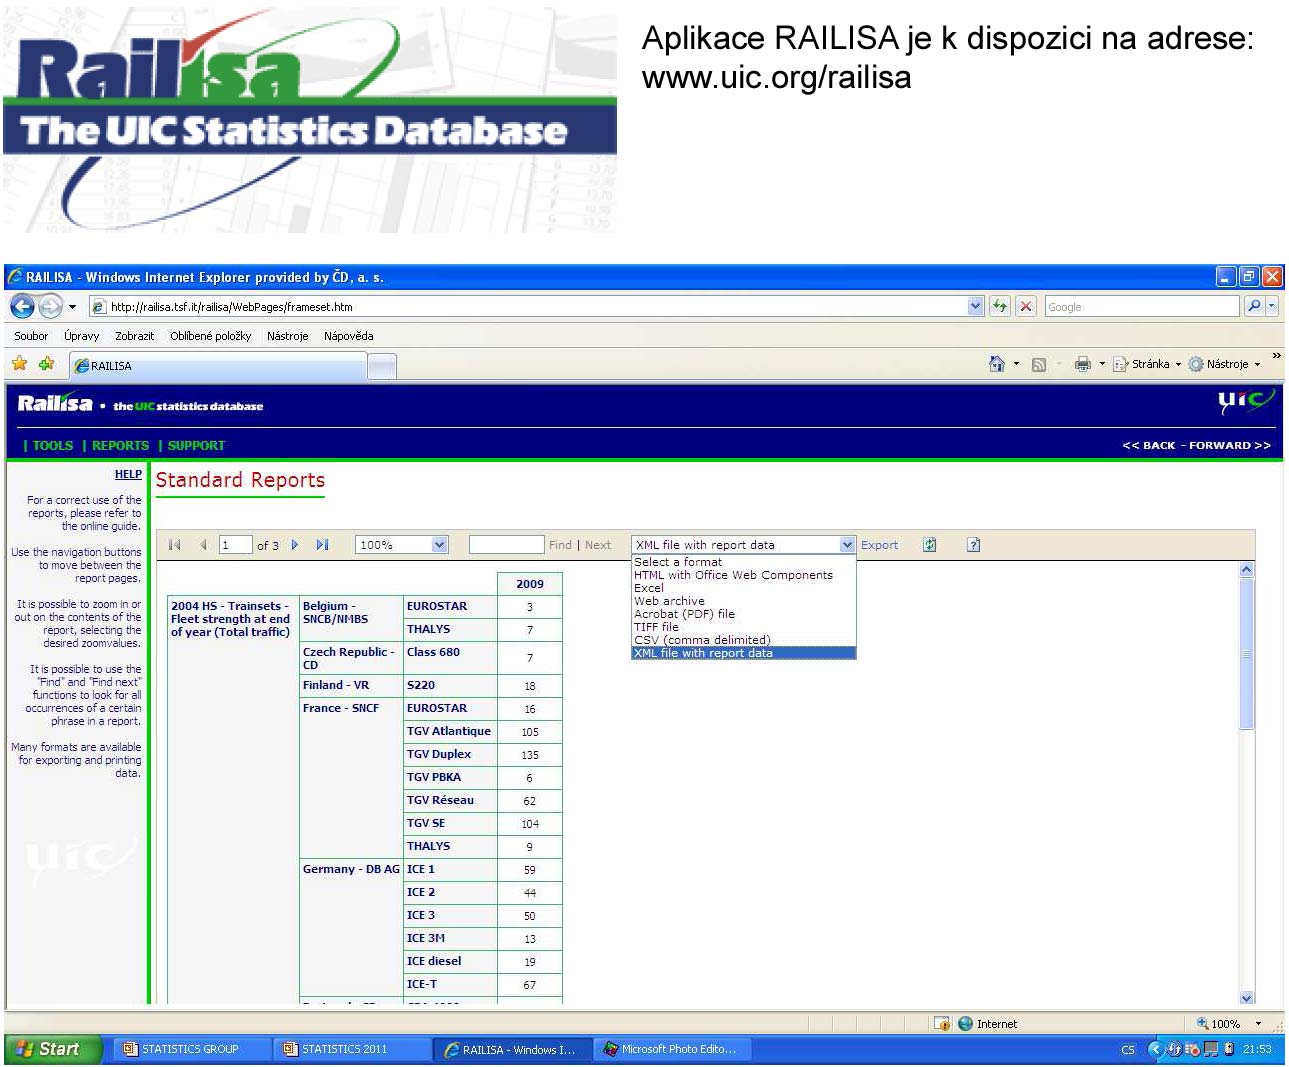Select the RAILISA browser tab

218,366
